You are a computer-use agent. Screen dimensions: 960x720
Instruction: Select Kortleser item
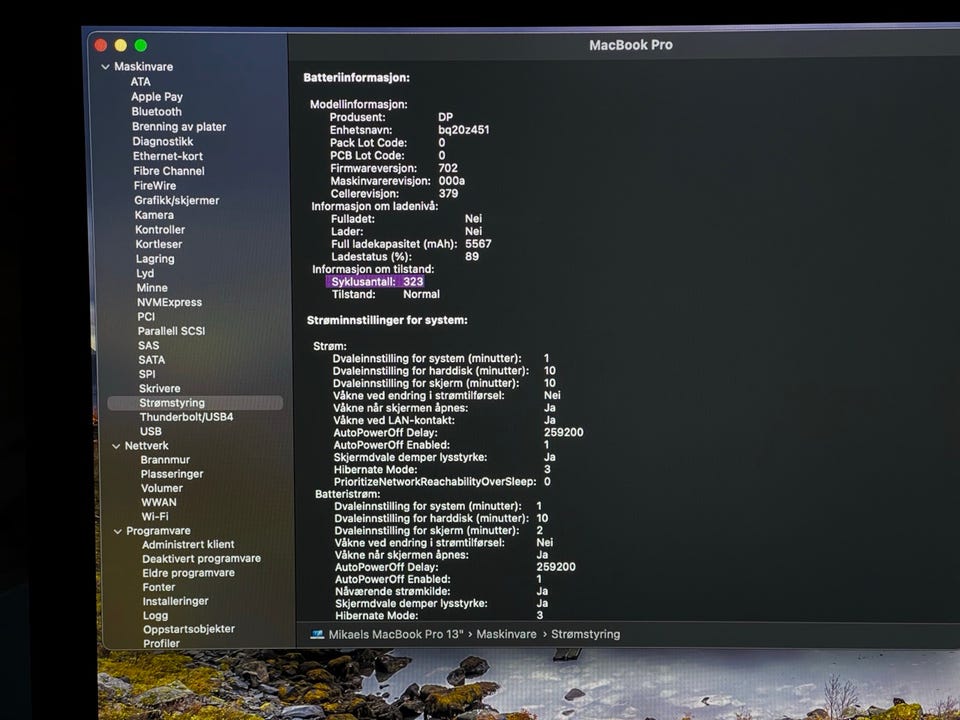click(159, 244)
